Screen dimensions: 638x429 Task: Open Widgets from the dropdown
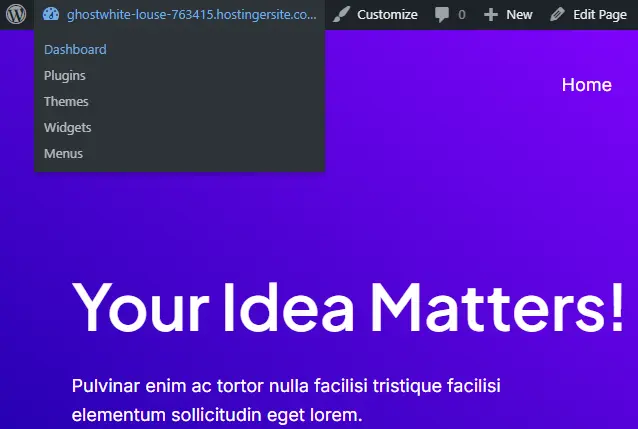(68, 128)
